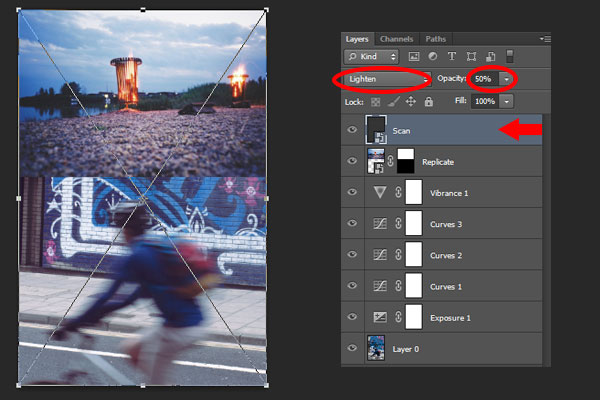This screenshot has width=600, height=400.
Task: Open the Layers panel flyout menu
Action: point(545,39)
